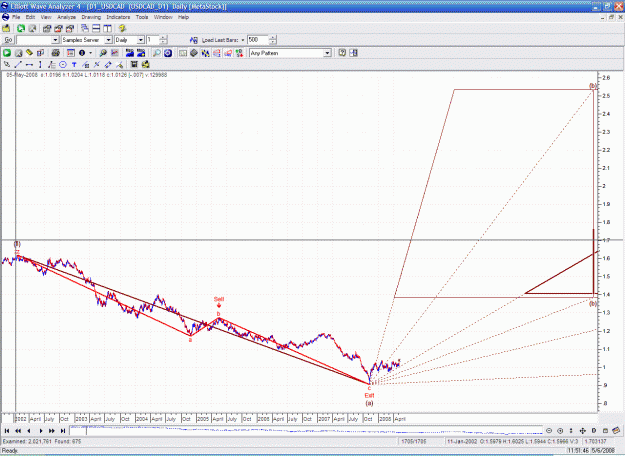Select the pointer arrow drawing tool
The width and height of the screenshot is (625, 456).
coord(7,65)
